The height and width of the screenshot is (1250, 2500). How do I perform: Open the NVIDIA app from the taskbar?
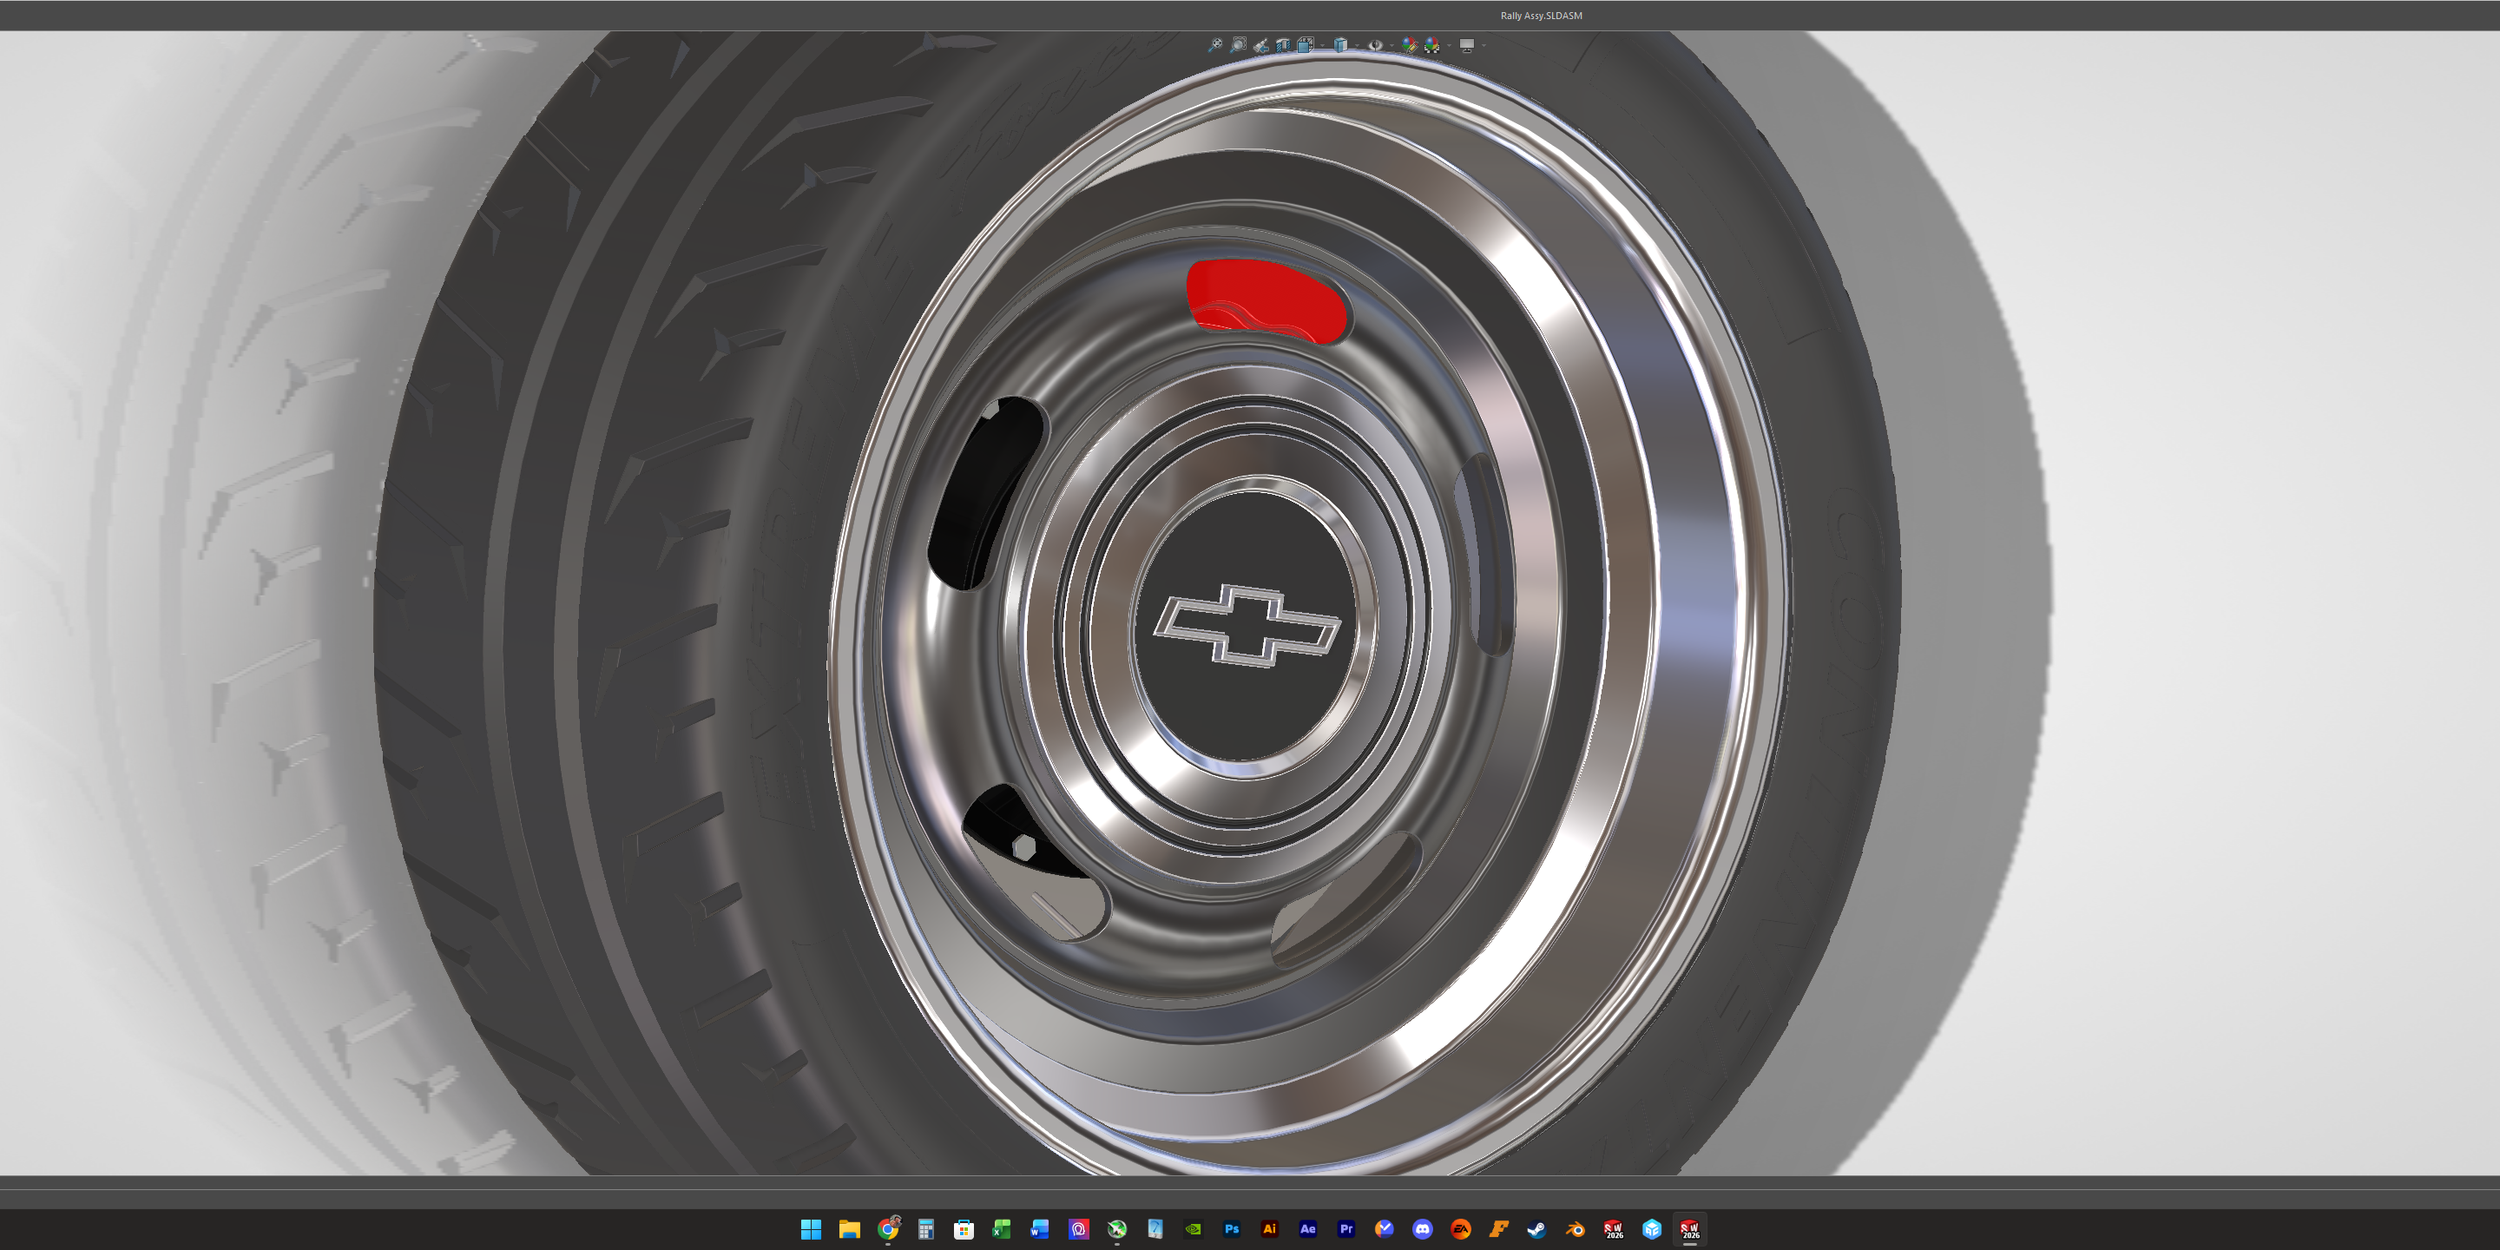point(1193,1229)
